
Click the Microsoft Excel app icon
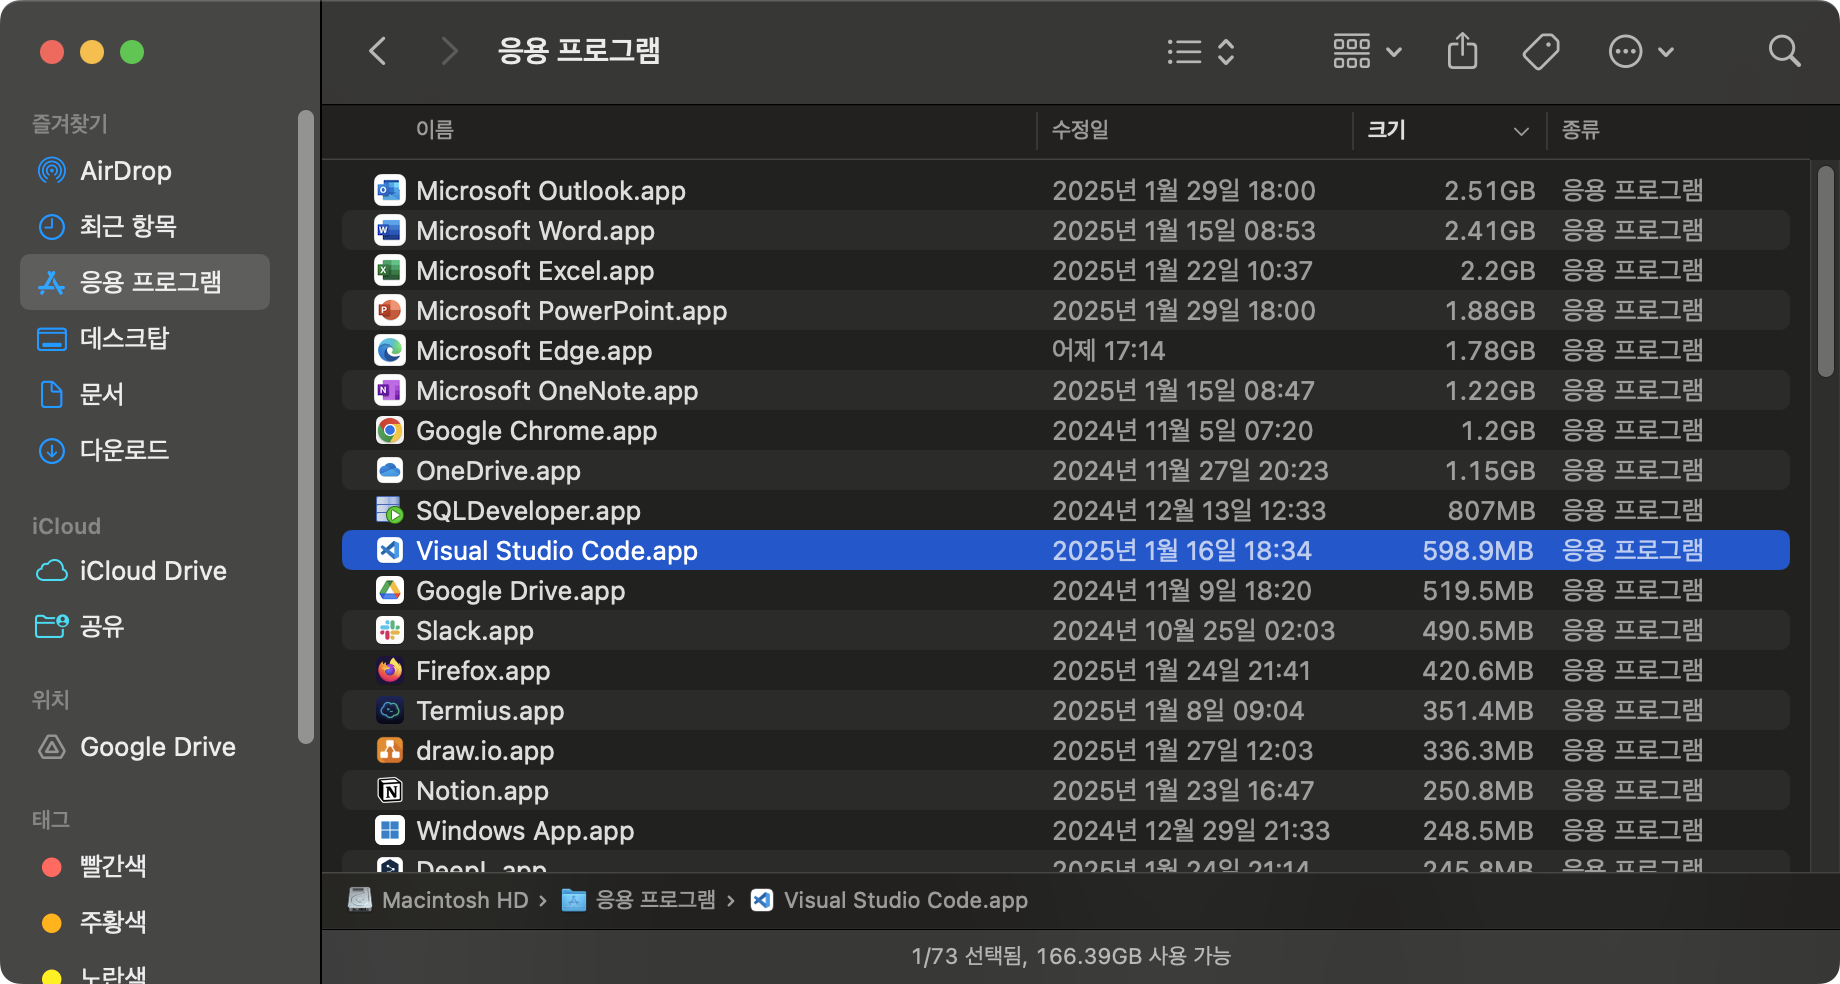coord(390,270)
